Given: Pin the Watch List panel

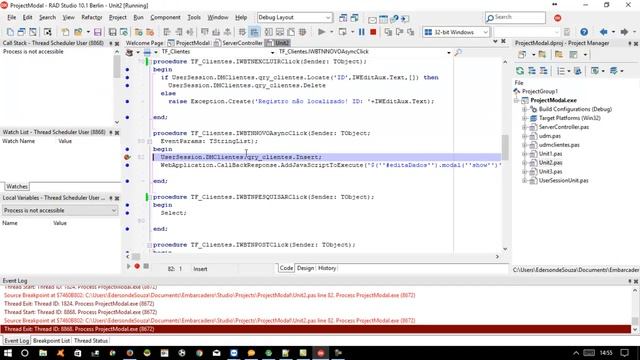Looking at the screenshot, I should click(x=111, y=133).
